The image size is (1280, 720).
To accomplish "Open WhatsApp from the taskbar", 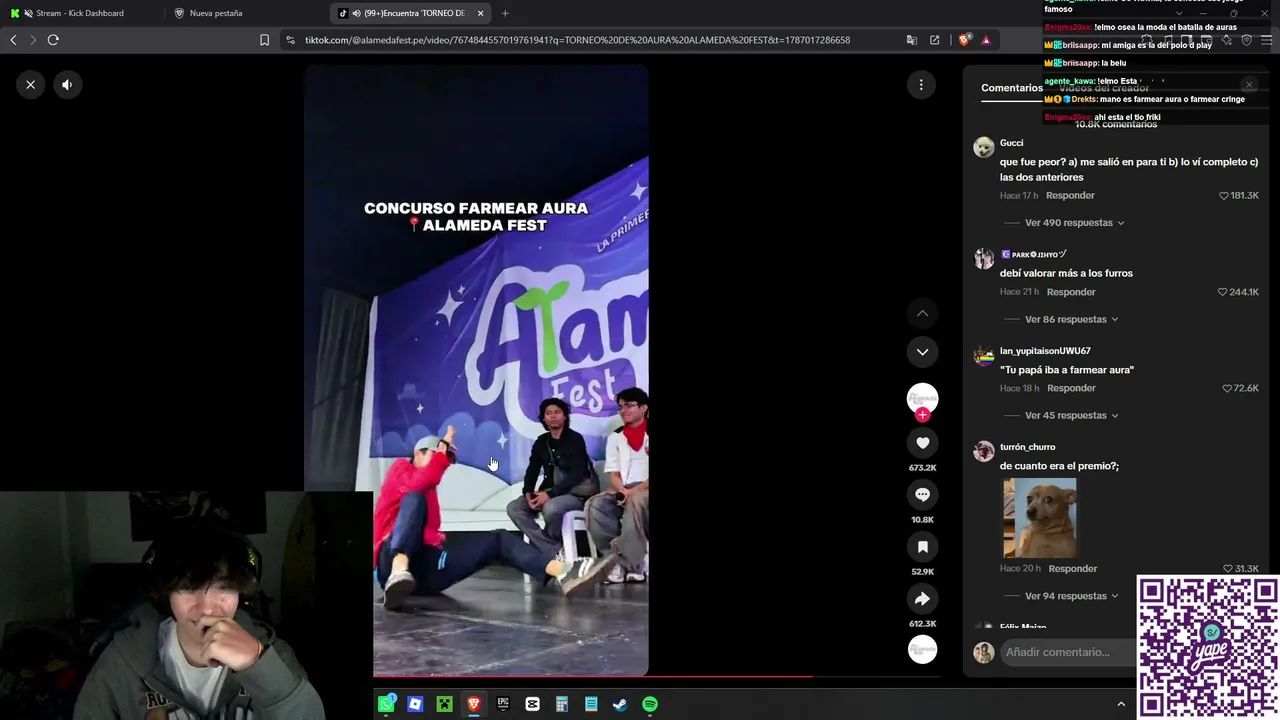I will point(386,704).
